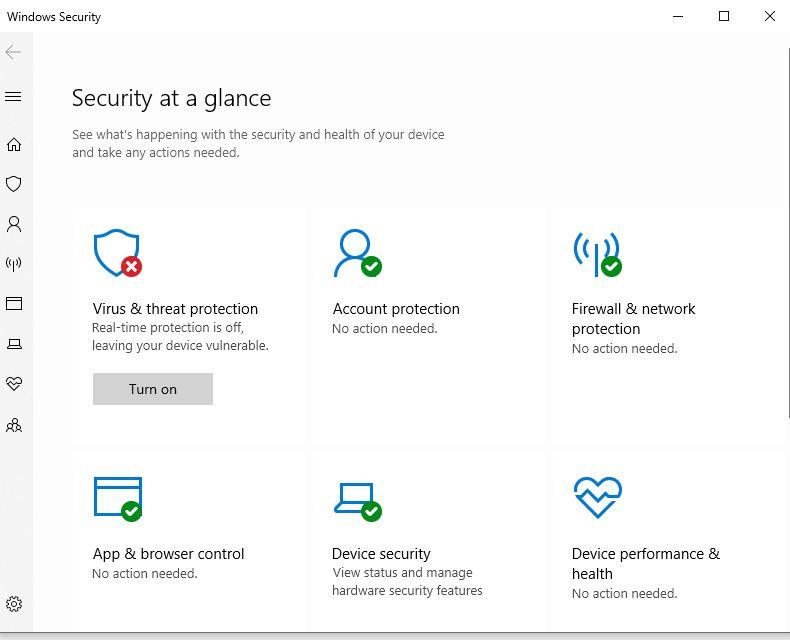Click 'No action needed.' under Device performance
790x640 pixels.
tap(624, 594)
